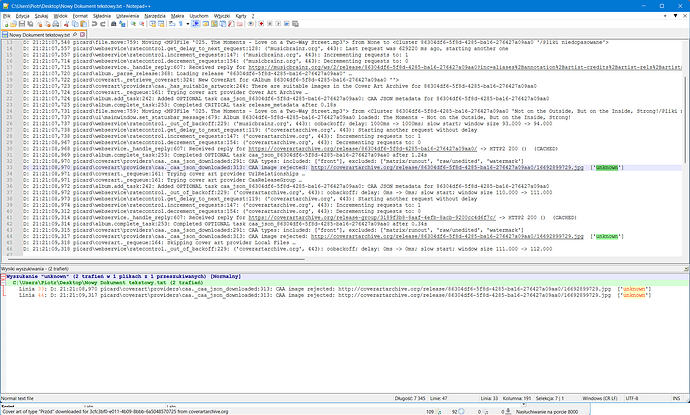Open the coverartarchive release link on line 30

(x=363, y=149)
